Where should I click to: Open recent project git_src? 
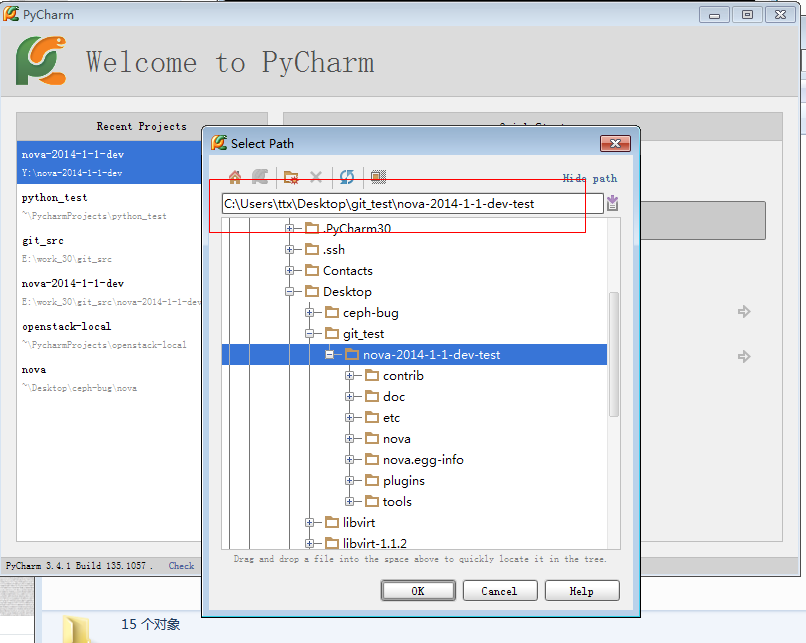coord(109,249)
